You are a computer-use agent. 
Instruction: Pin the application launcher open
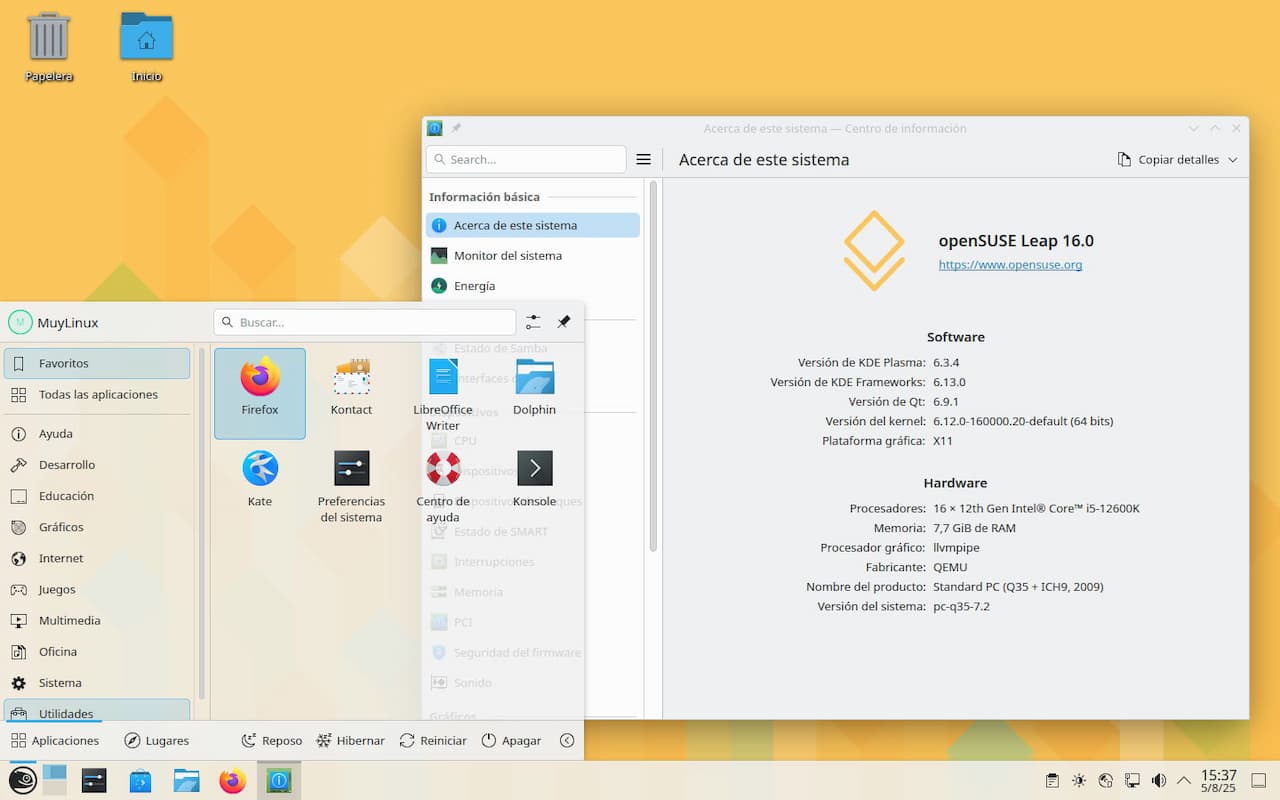564,322
